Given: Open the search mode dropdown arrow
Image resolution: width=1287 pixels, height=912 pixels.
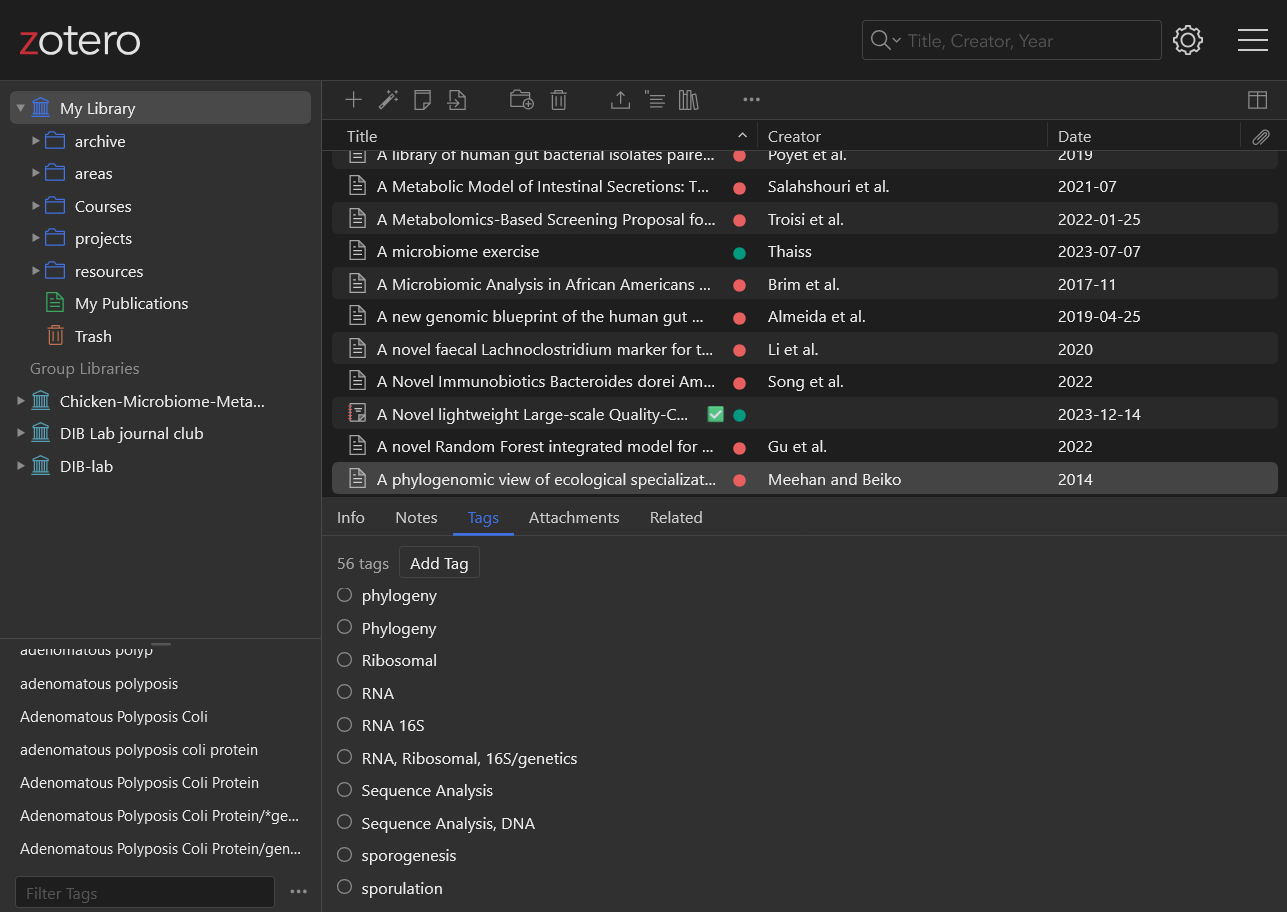Looking at the screenshot, I should click(x=896, y=41).
